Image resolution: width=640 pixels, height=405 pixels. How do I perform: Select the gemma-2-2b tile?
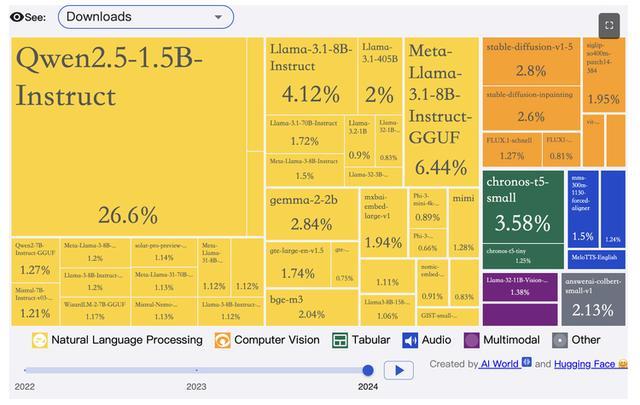tap(311, 212)
